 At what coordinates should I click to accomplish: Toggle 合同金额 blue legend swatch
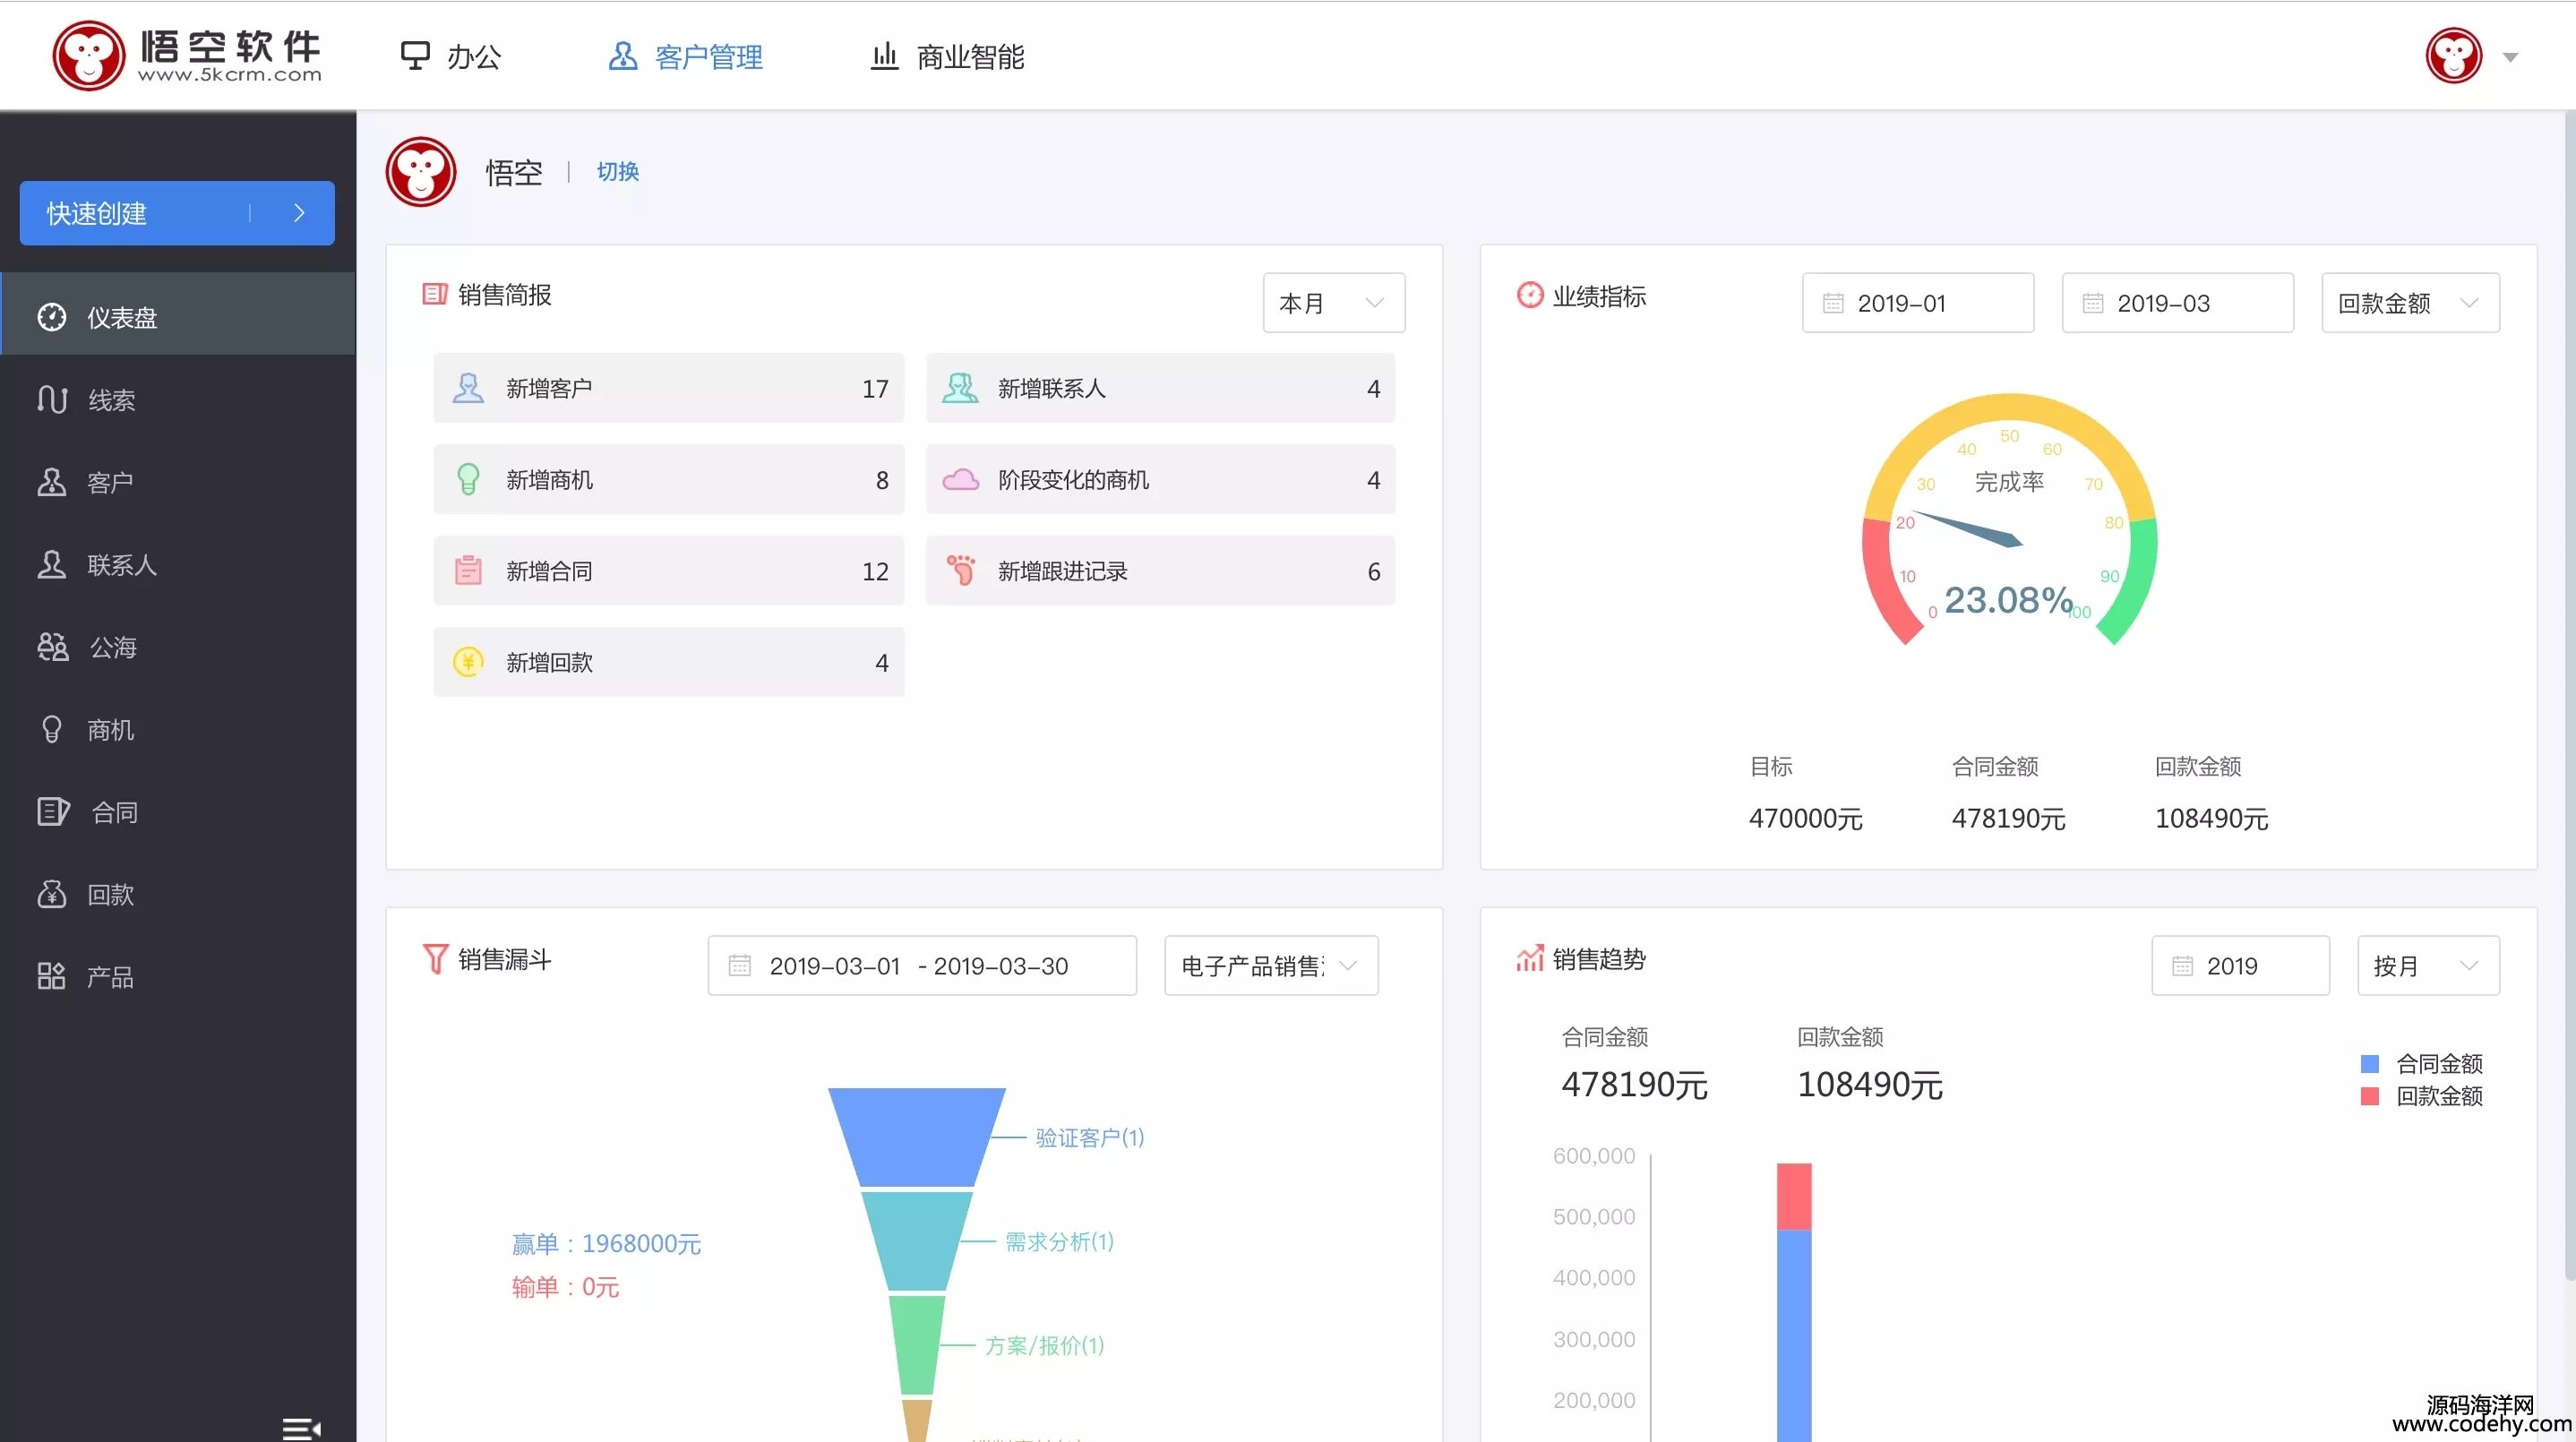click(2369, 1064)
